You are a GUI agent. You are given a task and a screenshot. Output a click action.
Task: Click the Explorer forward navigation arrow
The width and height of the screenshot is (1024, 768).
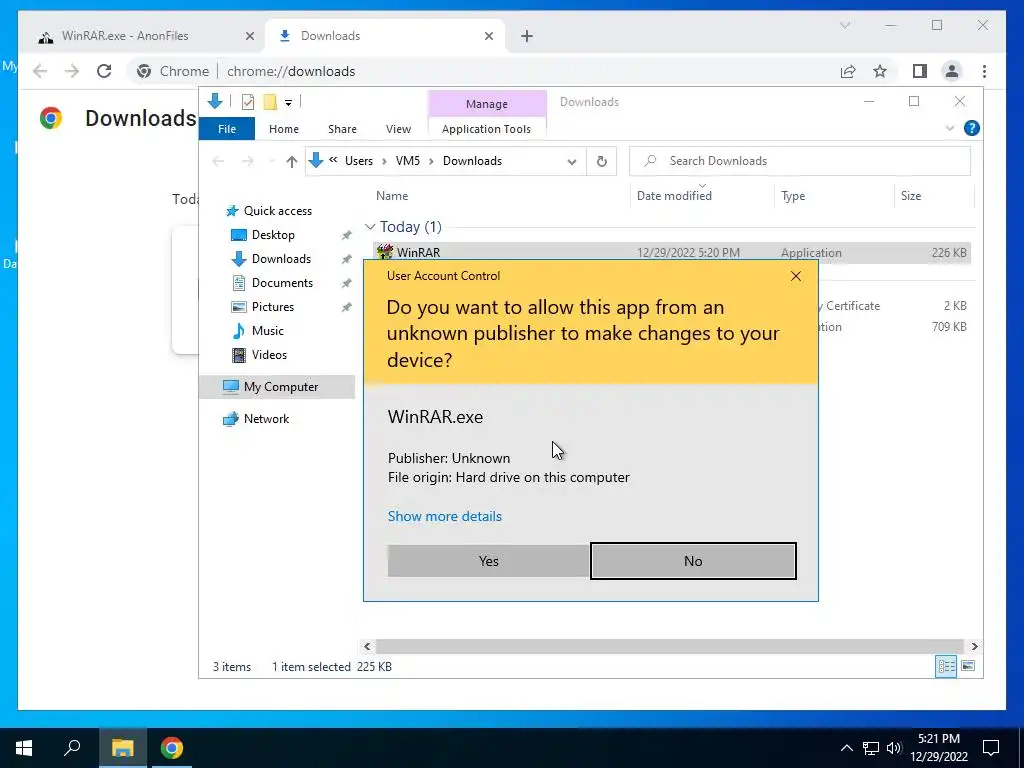pyautogui.click(x=248, y=161)
